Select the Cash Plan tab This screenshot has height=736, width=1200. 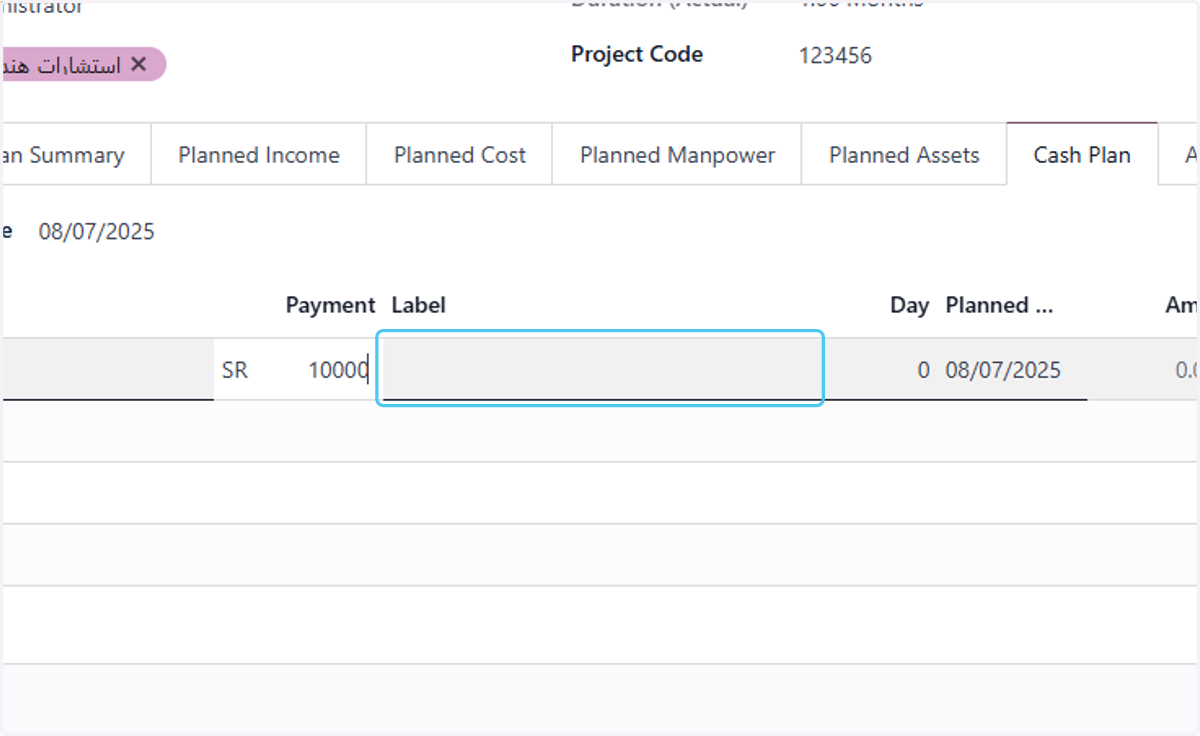point(1082,155)
